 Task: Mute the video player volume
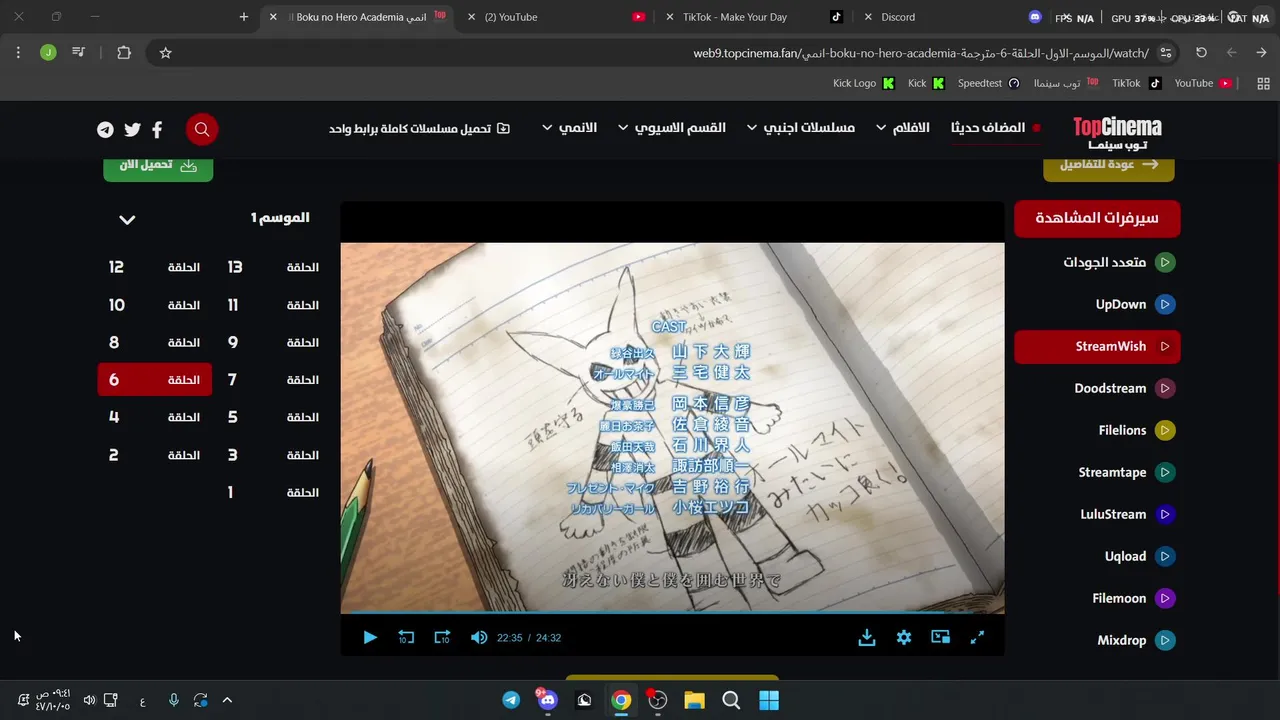[x=479, y=637]
